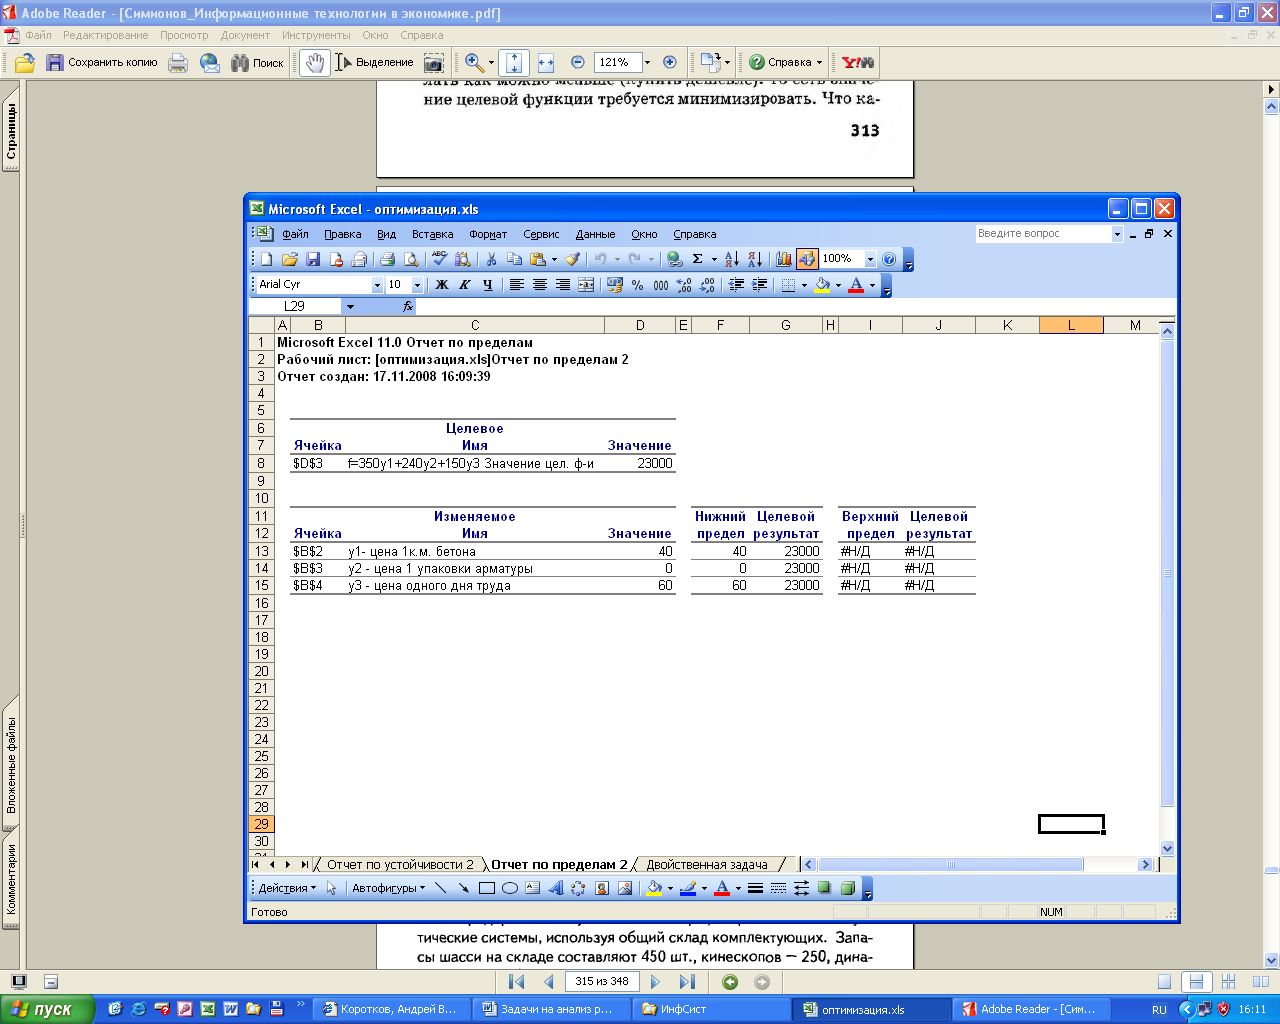This screenshot has width=1280, height=1024.
Task: Open the Действия dropdown menu
Action: [287, 888]
